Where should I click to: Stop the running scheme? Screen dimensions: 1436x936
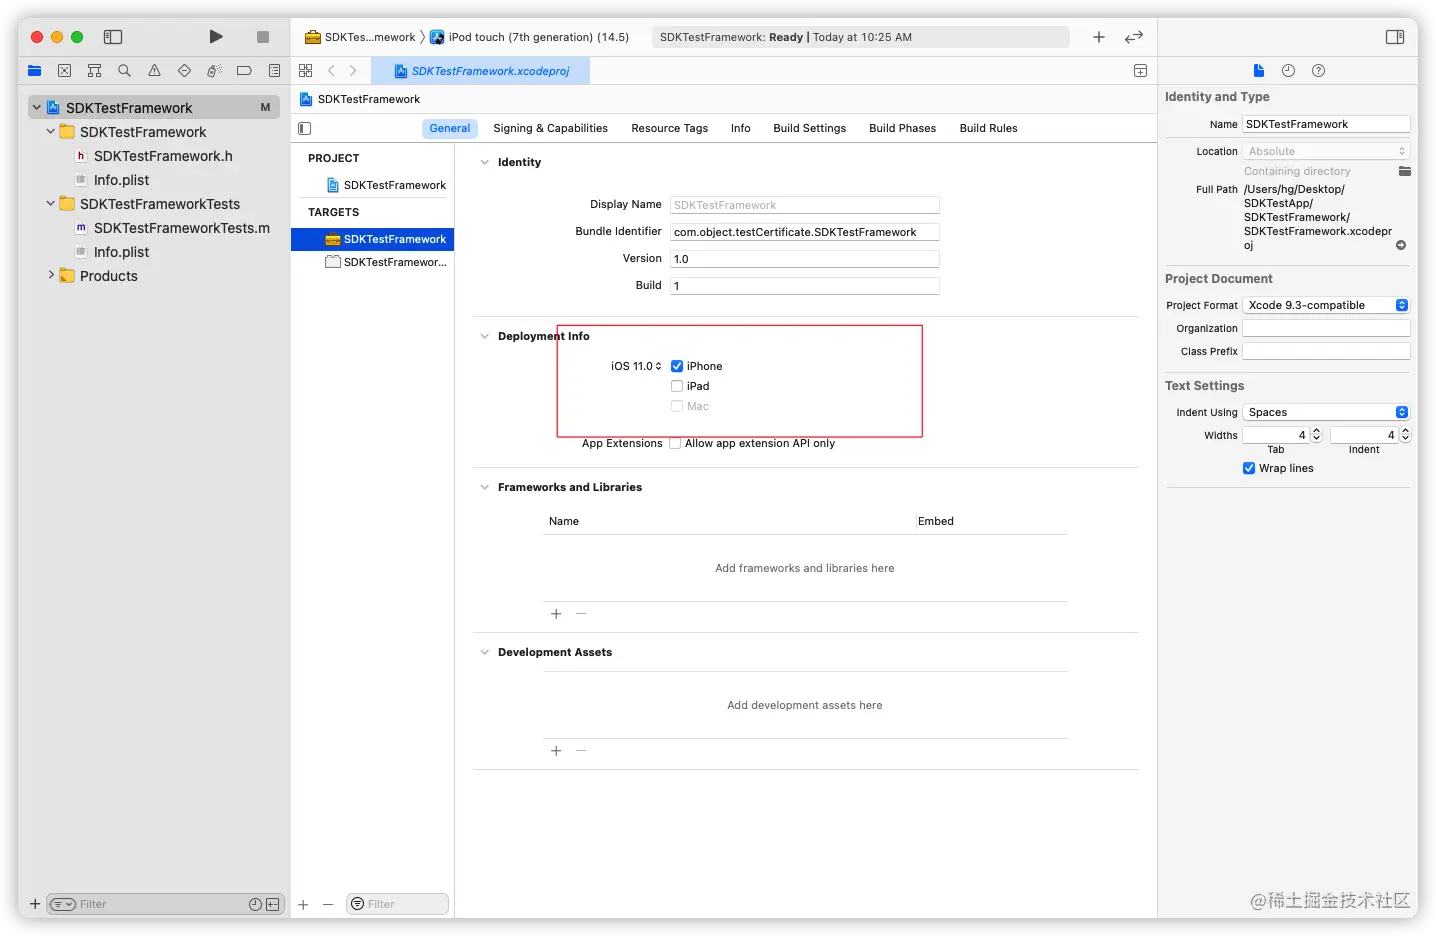click(263, 37)
